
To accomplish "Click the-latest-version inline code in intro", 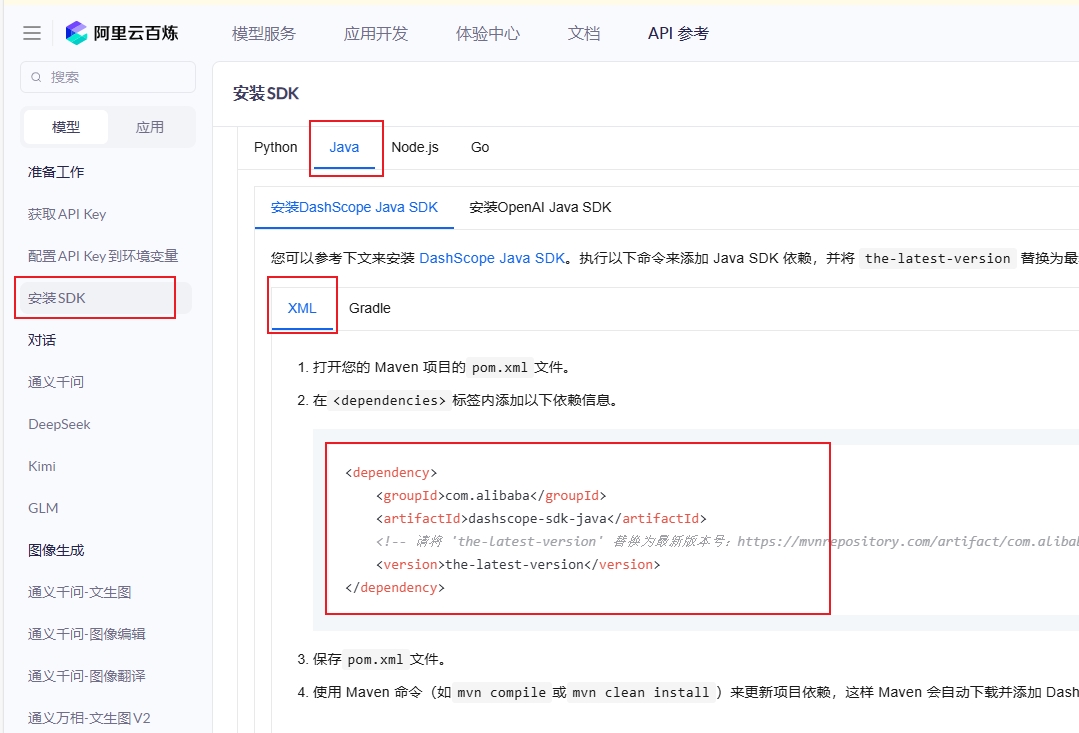I will point(937,258).
